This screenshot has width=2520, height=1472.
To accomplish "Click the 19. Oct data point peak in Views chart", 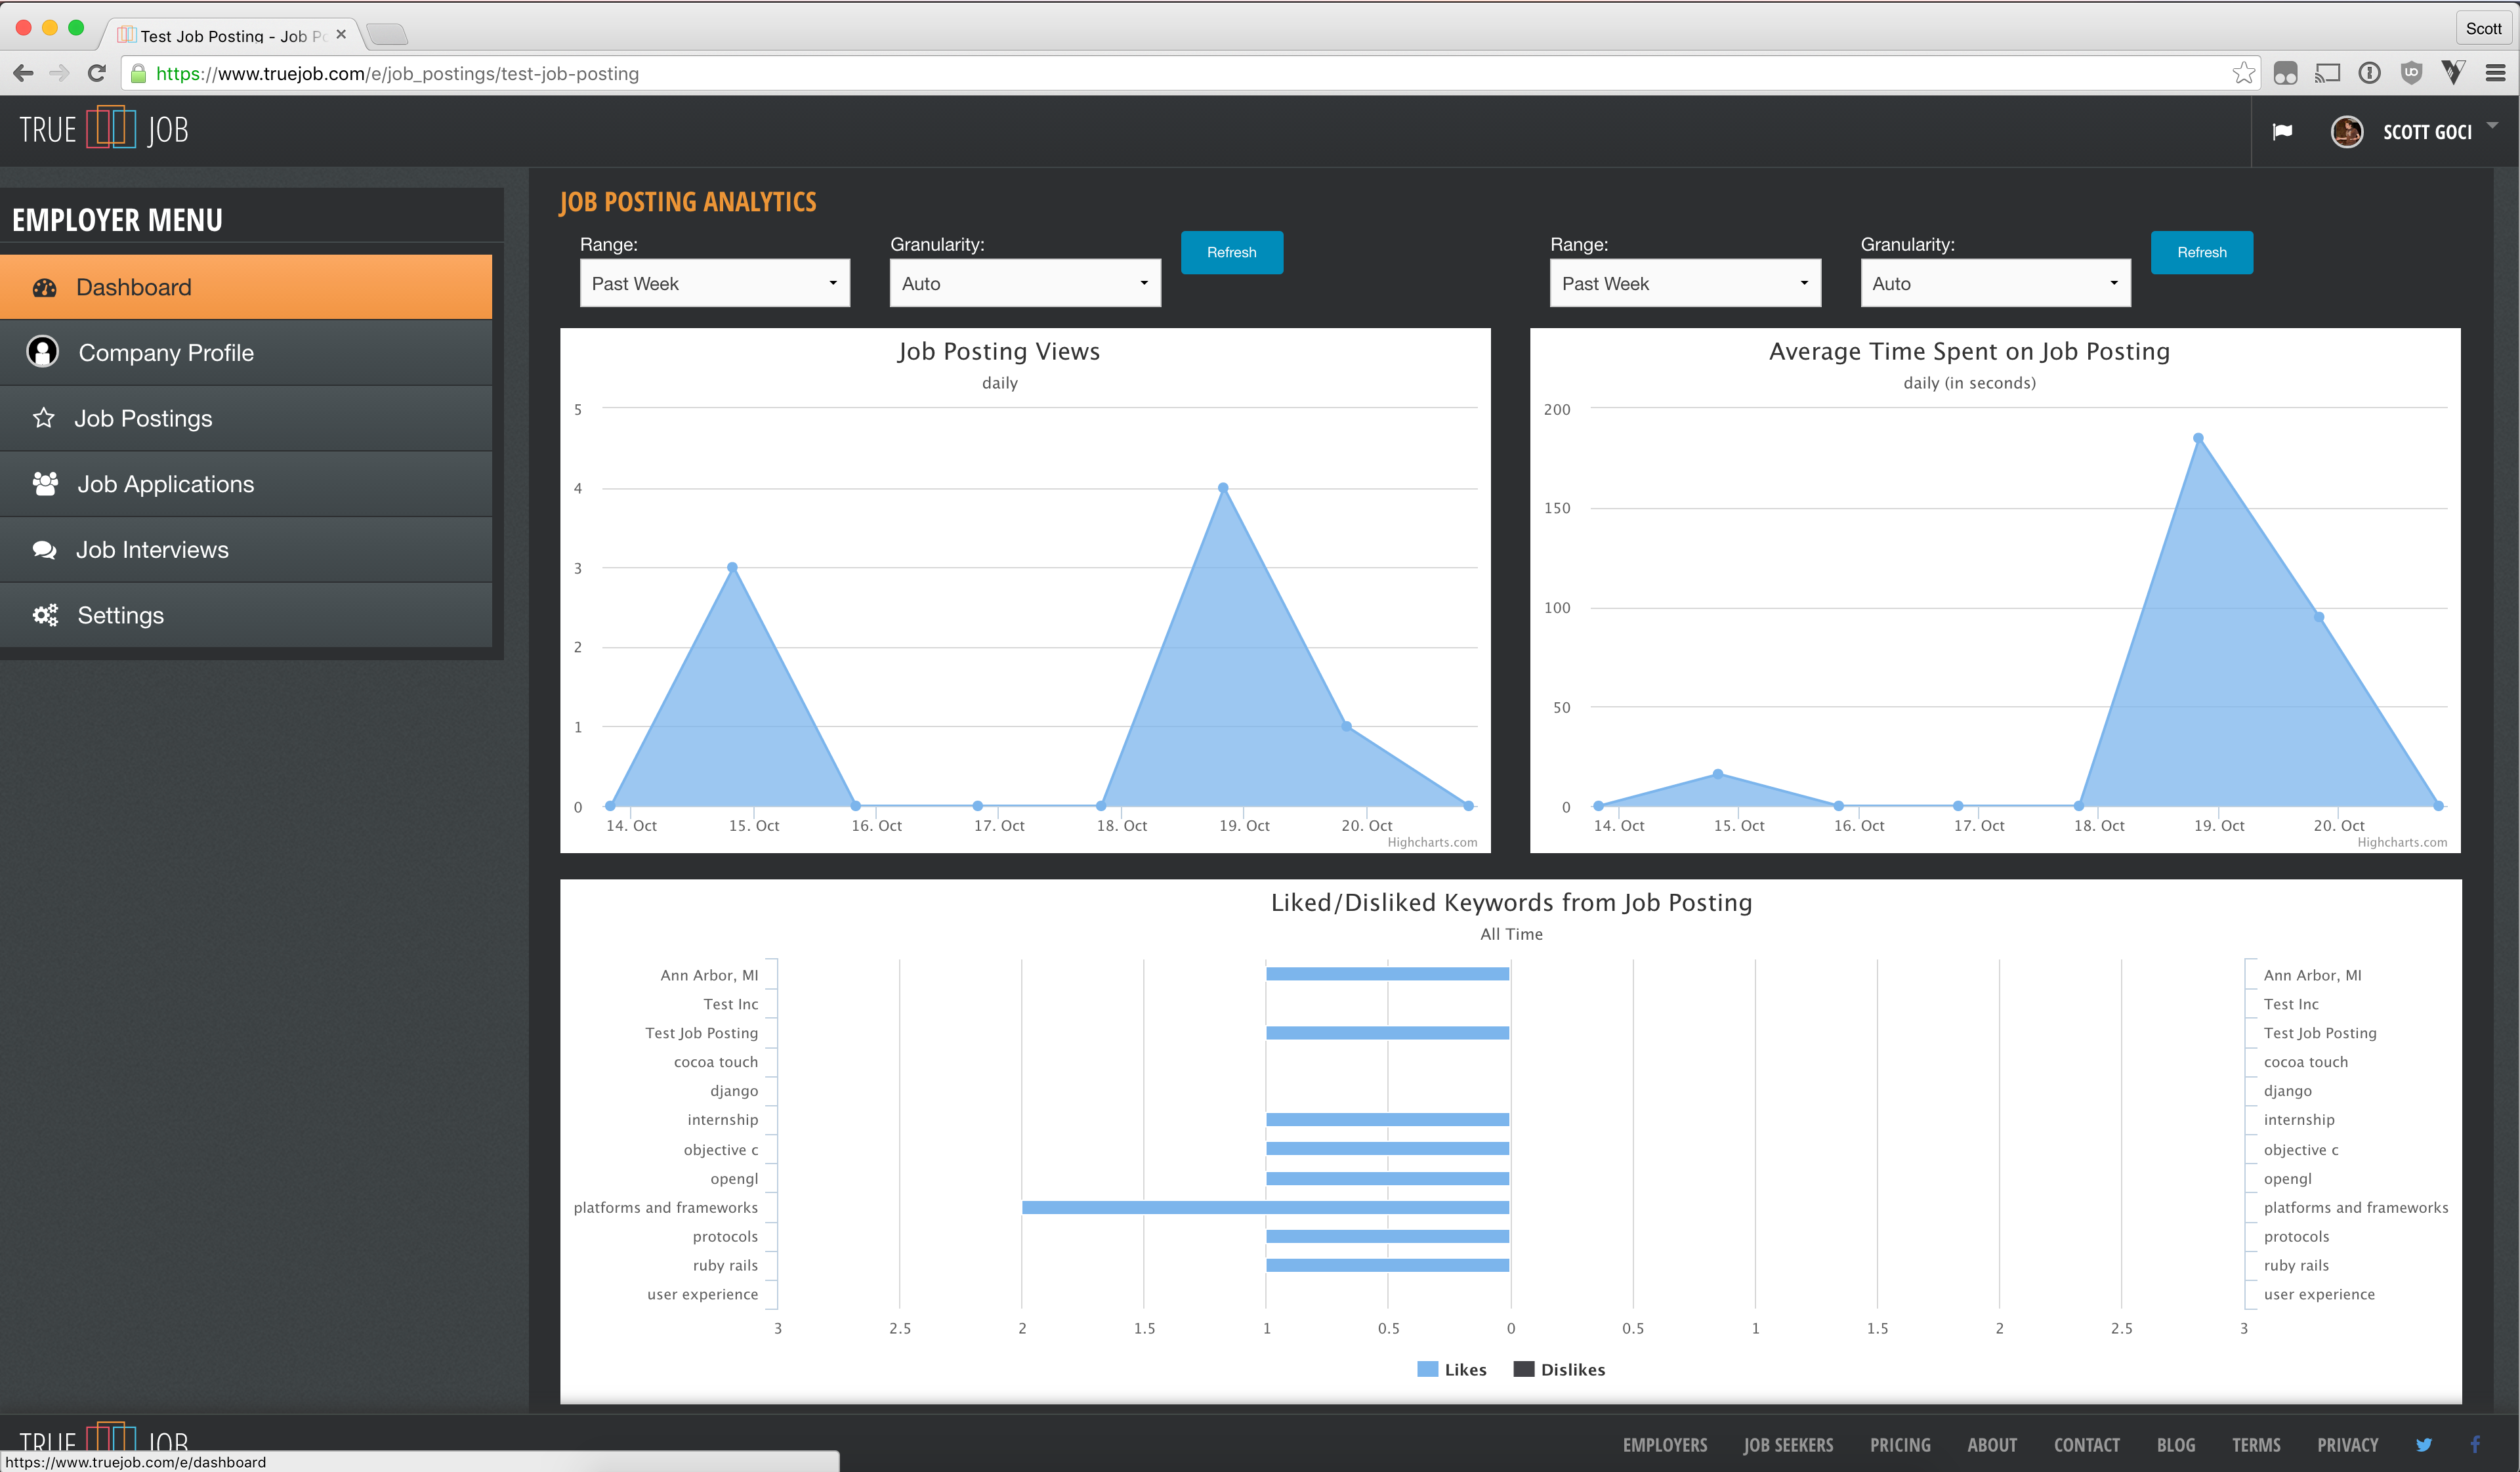I will (1223, 488).
